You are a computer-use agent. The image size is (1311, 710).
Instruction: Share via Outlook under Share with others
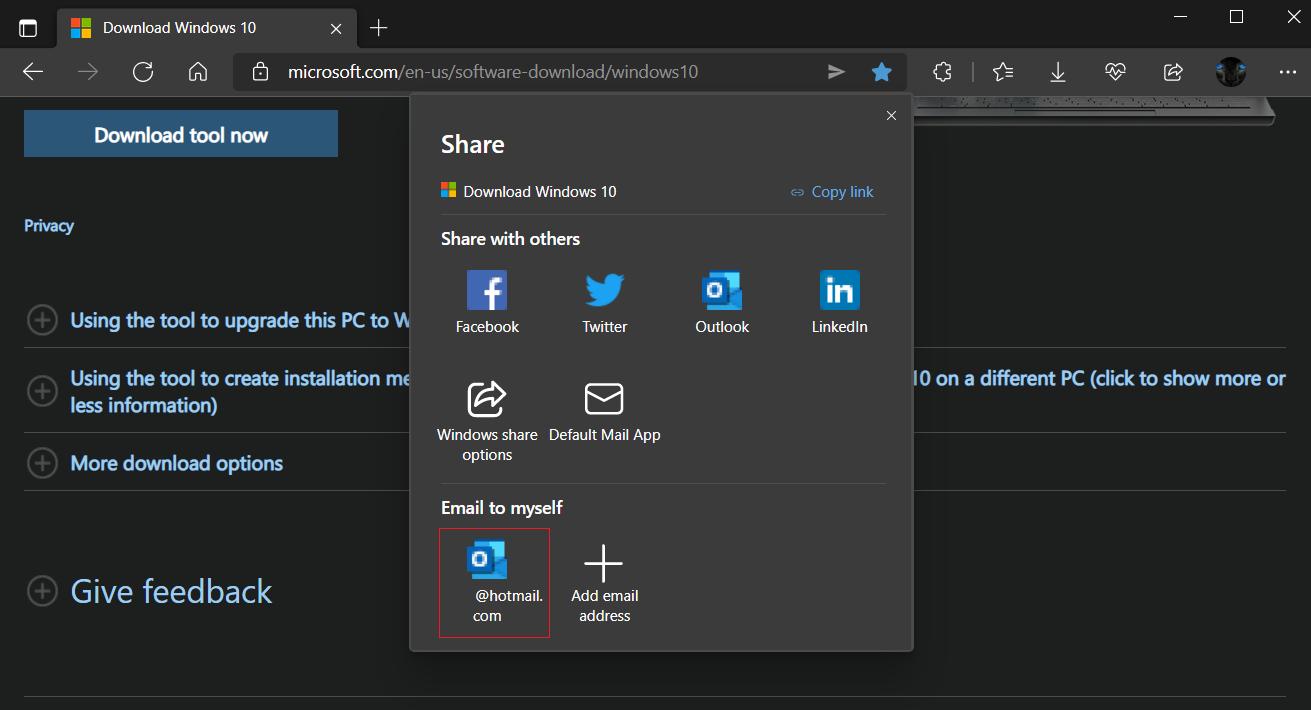(x=722, y=302)
